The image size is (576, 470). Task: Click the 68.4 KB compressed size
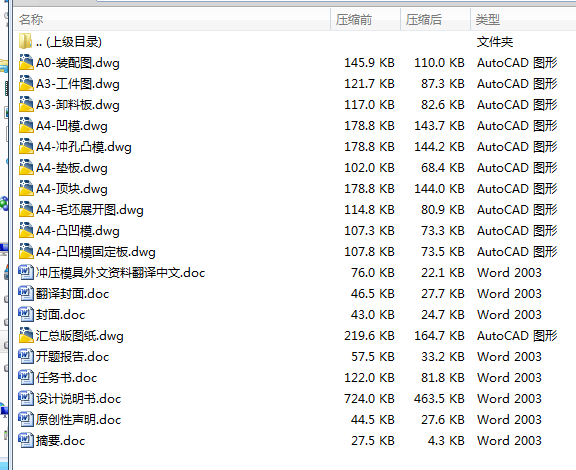pyautogui.click(x=443, y=168)
